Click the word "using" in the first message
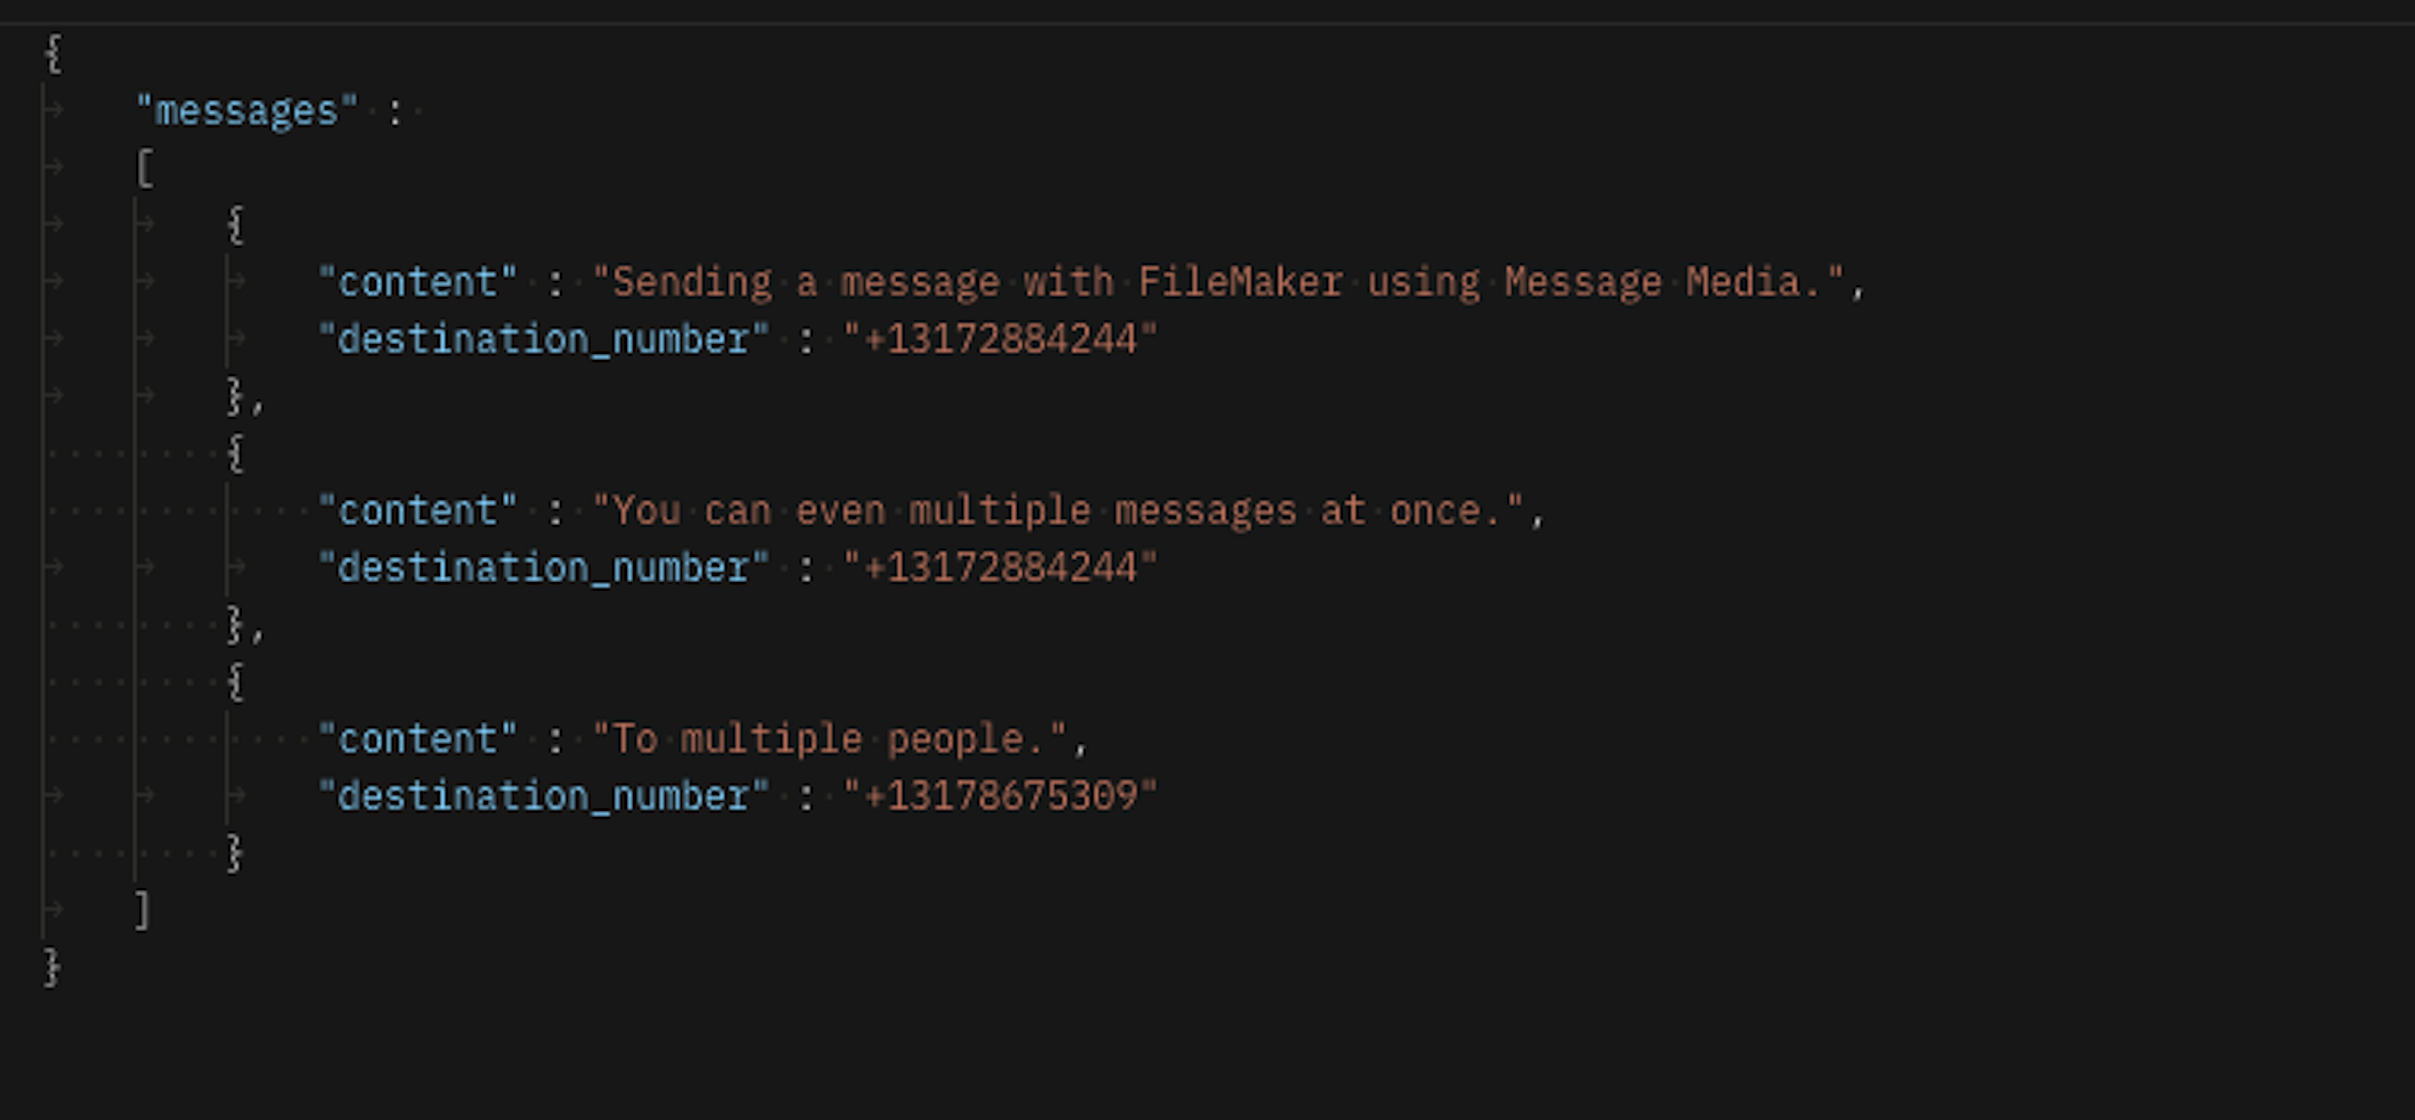 pos(1423,282)
